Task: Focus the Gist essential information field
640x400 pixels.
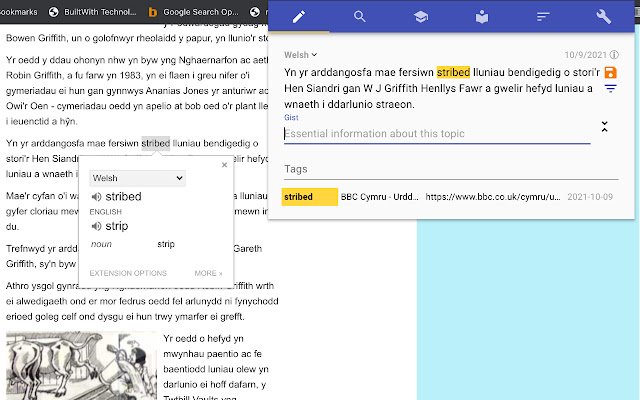Action: tap(437, 134)
